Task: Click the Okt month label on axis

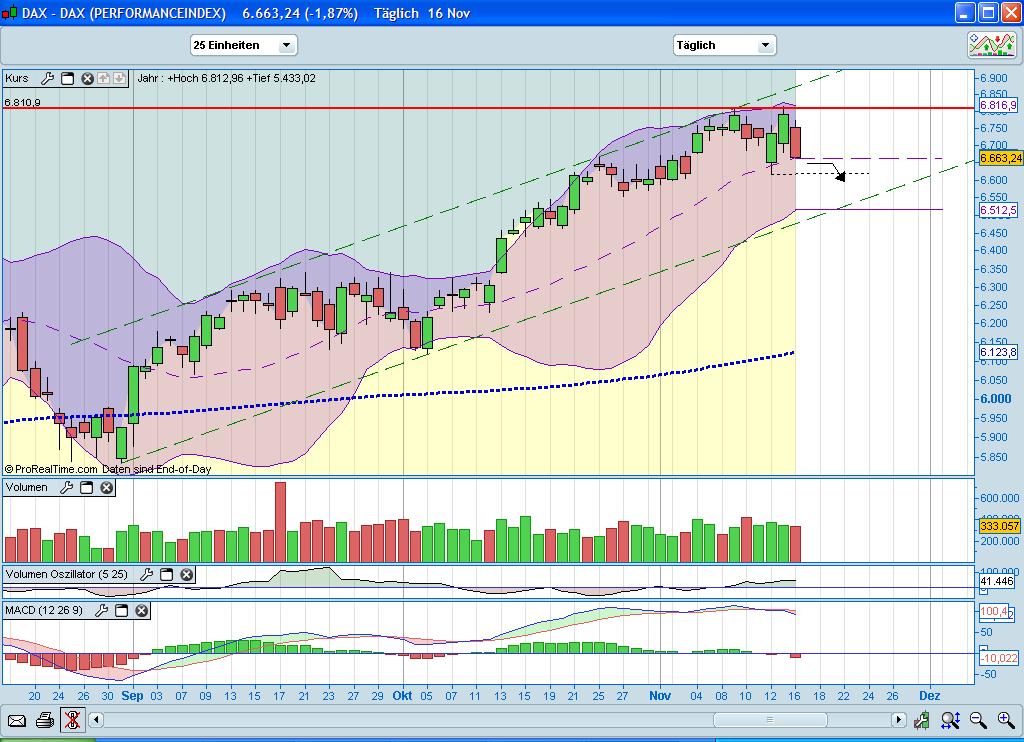Action: coord(402,696)
